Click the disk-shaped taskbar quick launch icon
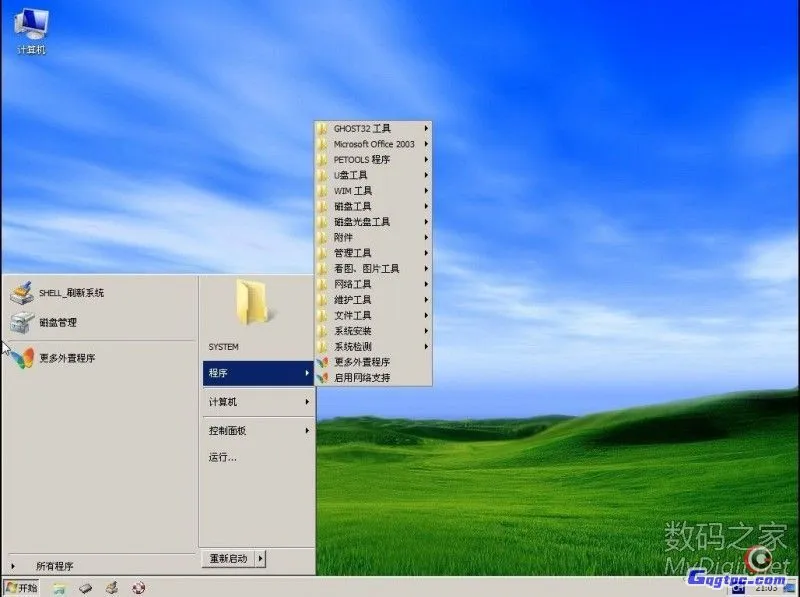Viewport: 800px width, 597px height. click(x=85, y=589)
